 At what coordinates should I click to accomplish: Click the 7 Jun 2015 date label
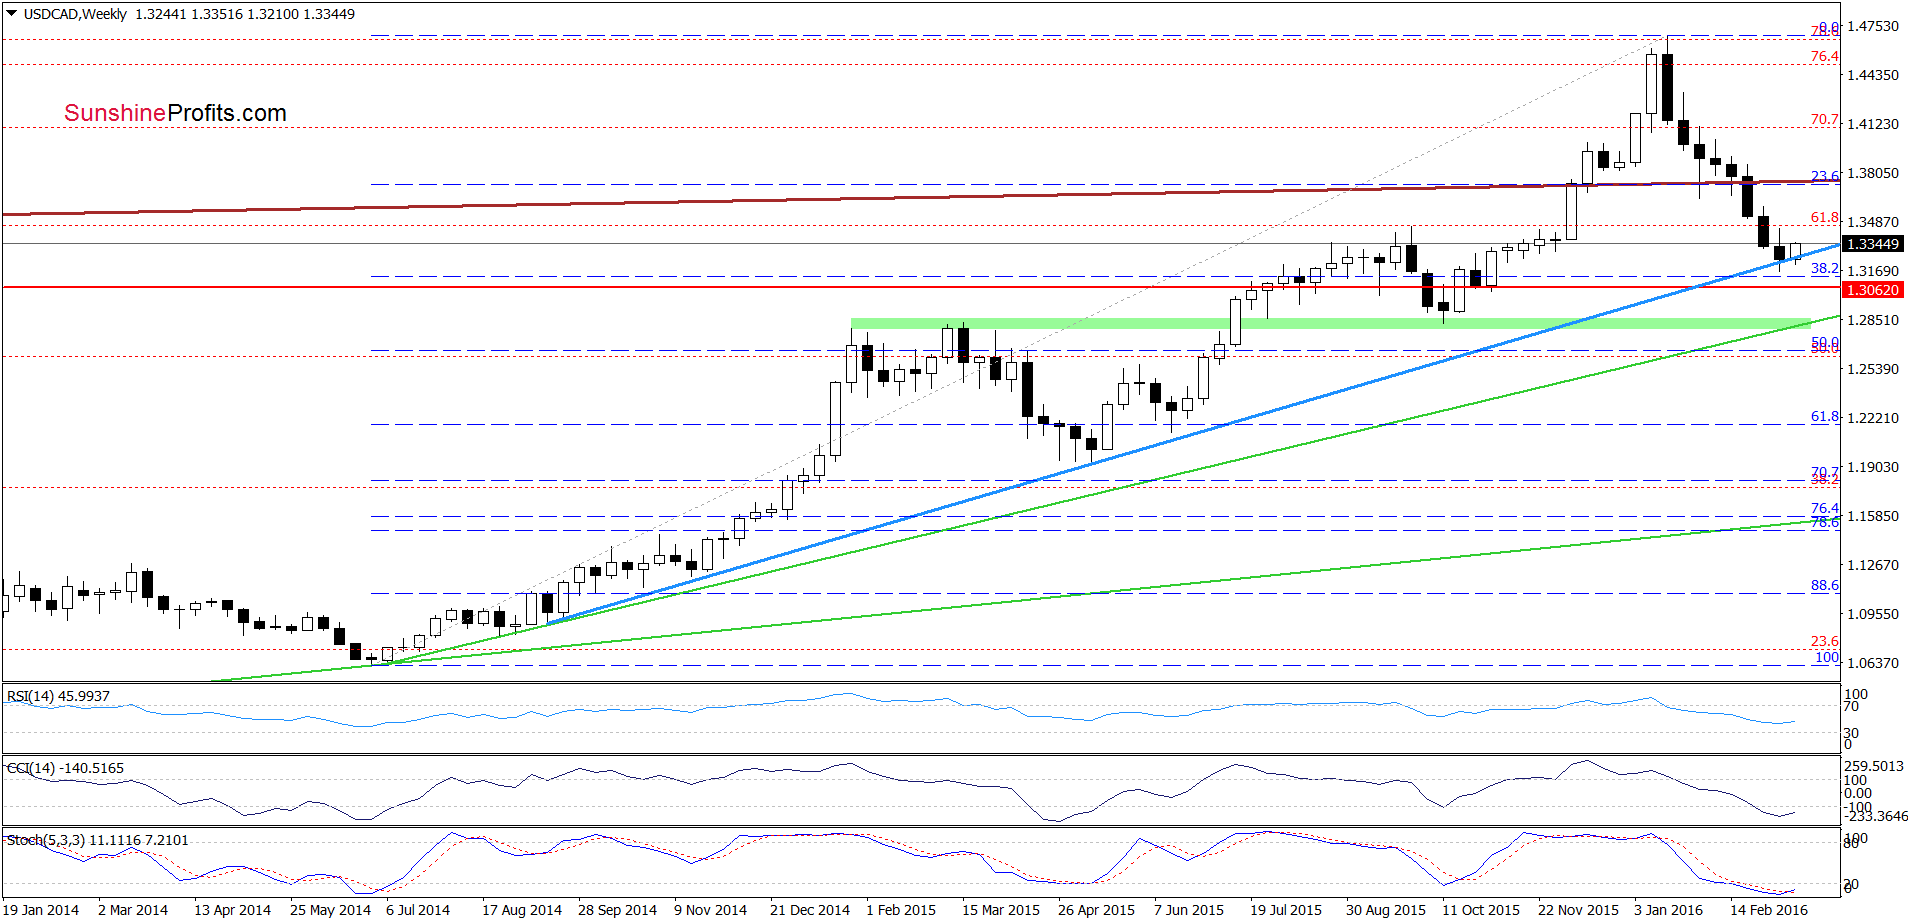[x=1189, y=910]
